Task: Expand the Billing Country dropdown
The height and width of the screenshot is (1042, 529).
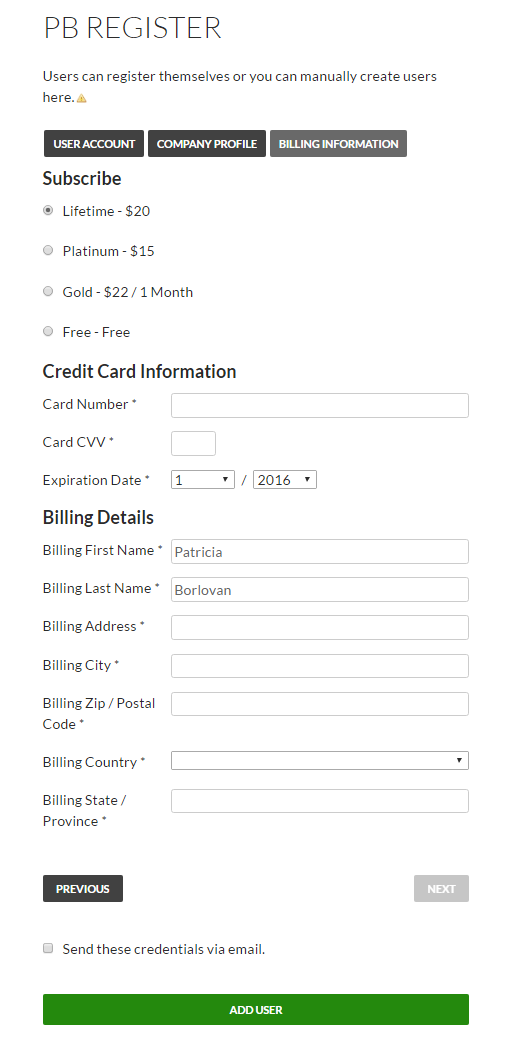Action: [x=320, y=760]
